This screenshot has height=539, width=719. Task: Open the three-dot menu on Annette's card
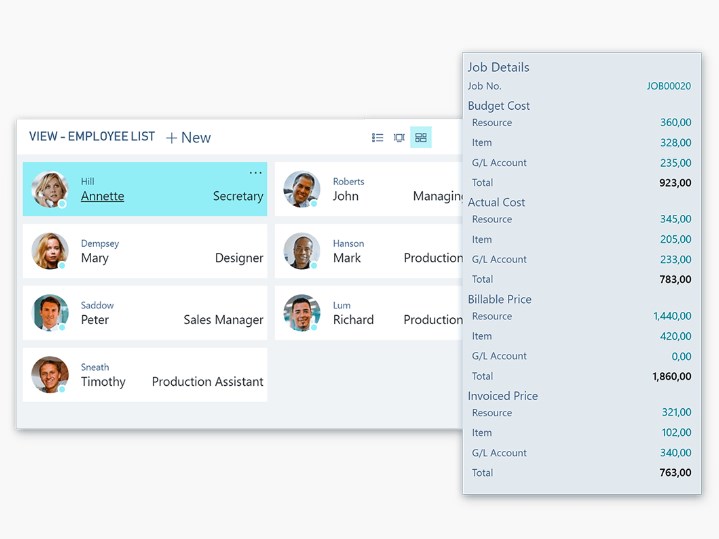tap(255, 173)
